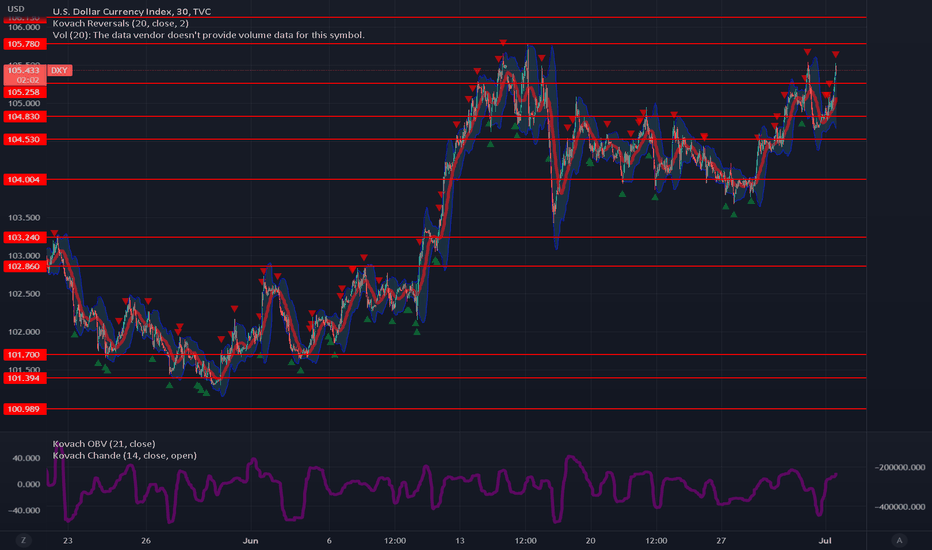The width and height of the screenshot is (932, 550).
Task: Click the 20 date label on time axis
Action: [590, 540]
